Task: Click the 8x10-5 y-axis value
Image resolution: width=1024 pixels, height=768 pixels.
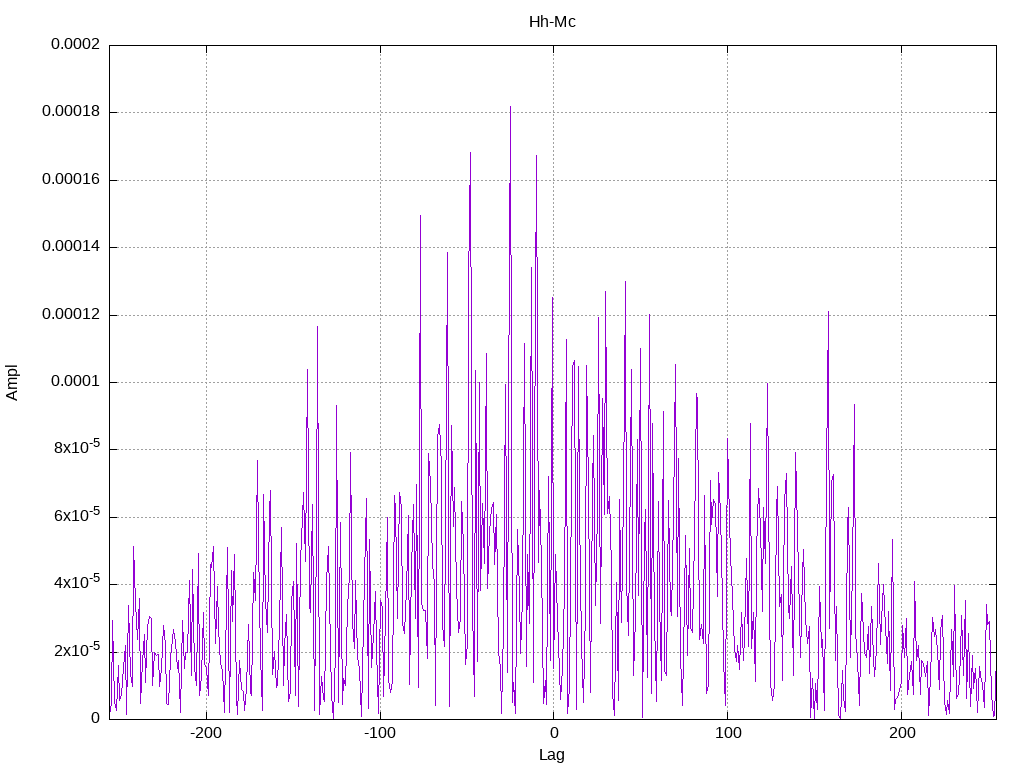Action: pos(77,447)
